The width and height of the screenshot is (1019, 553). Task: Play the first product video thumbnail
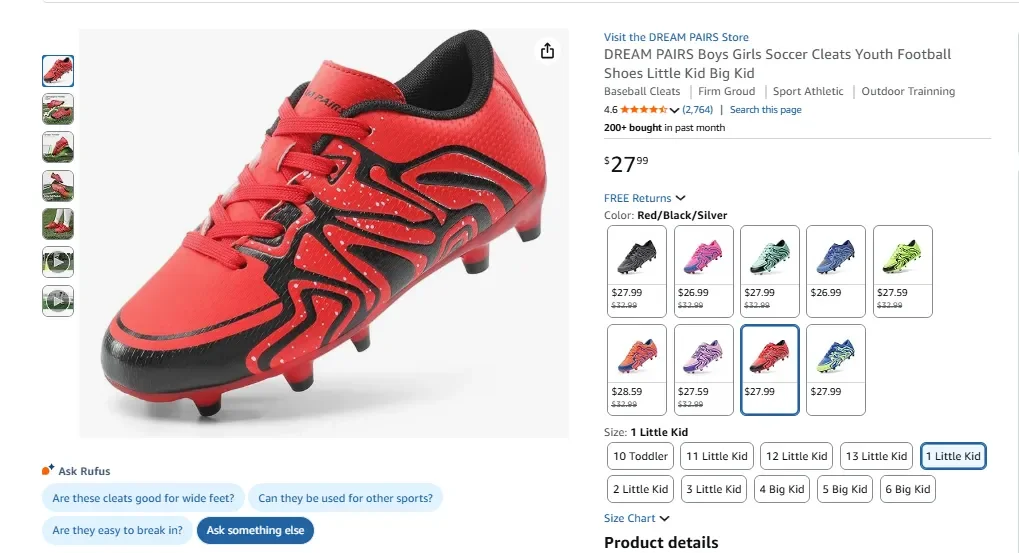tap(58, 262)
